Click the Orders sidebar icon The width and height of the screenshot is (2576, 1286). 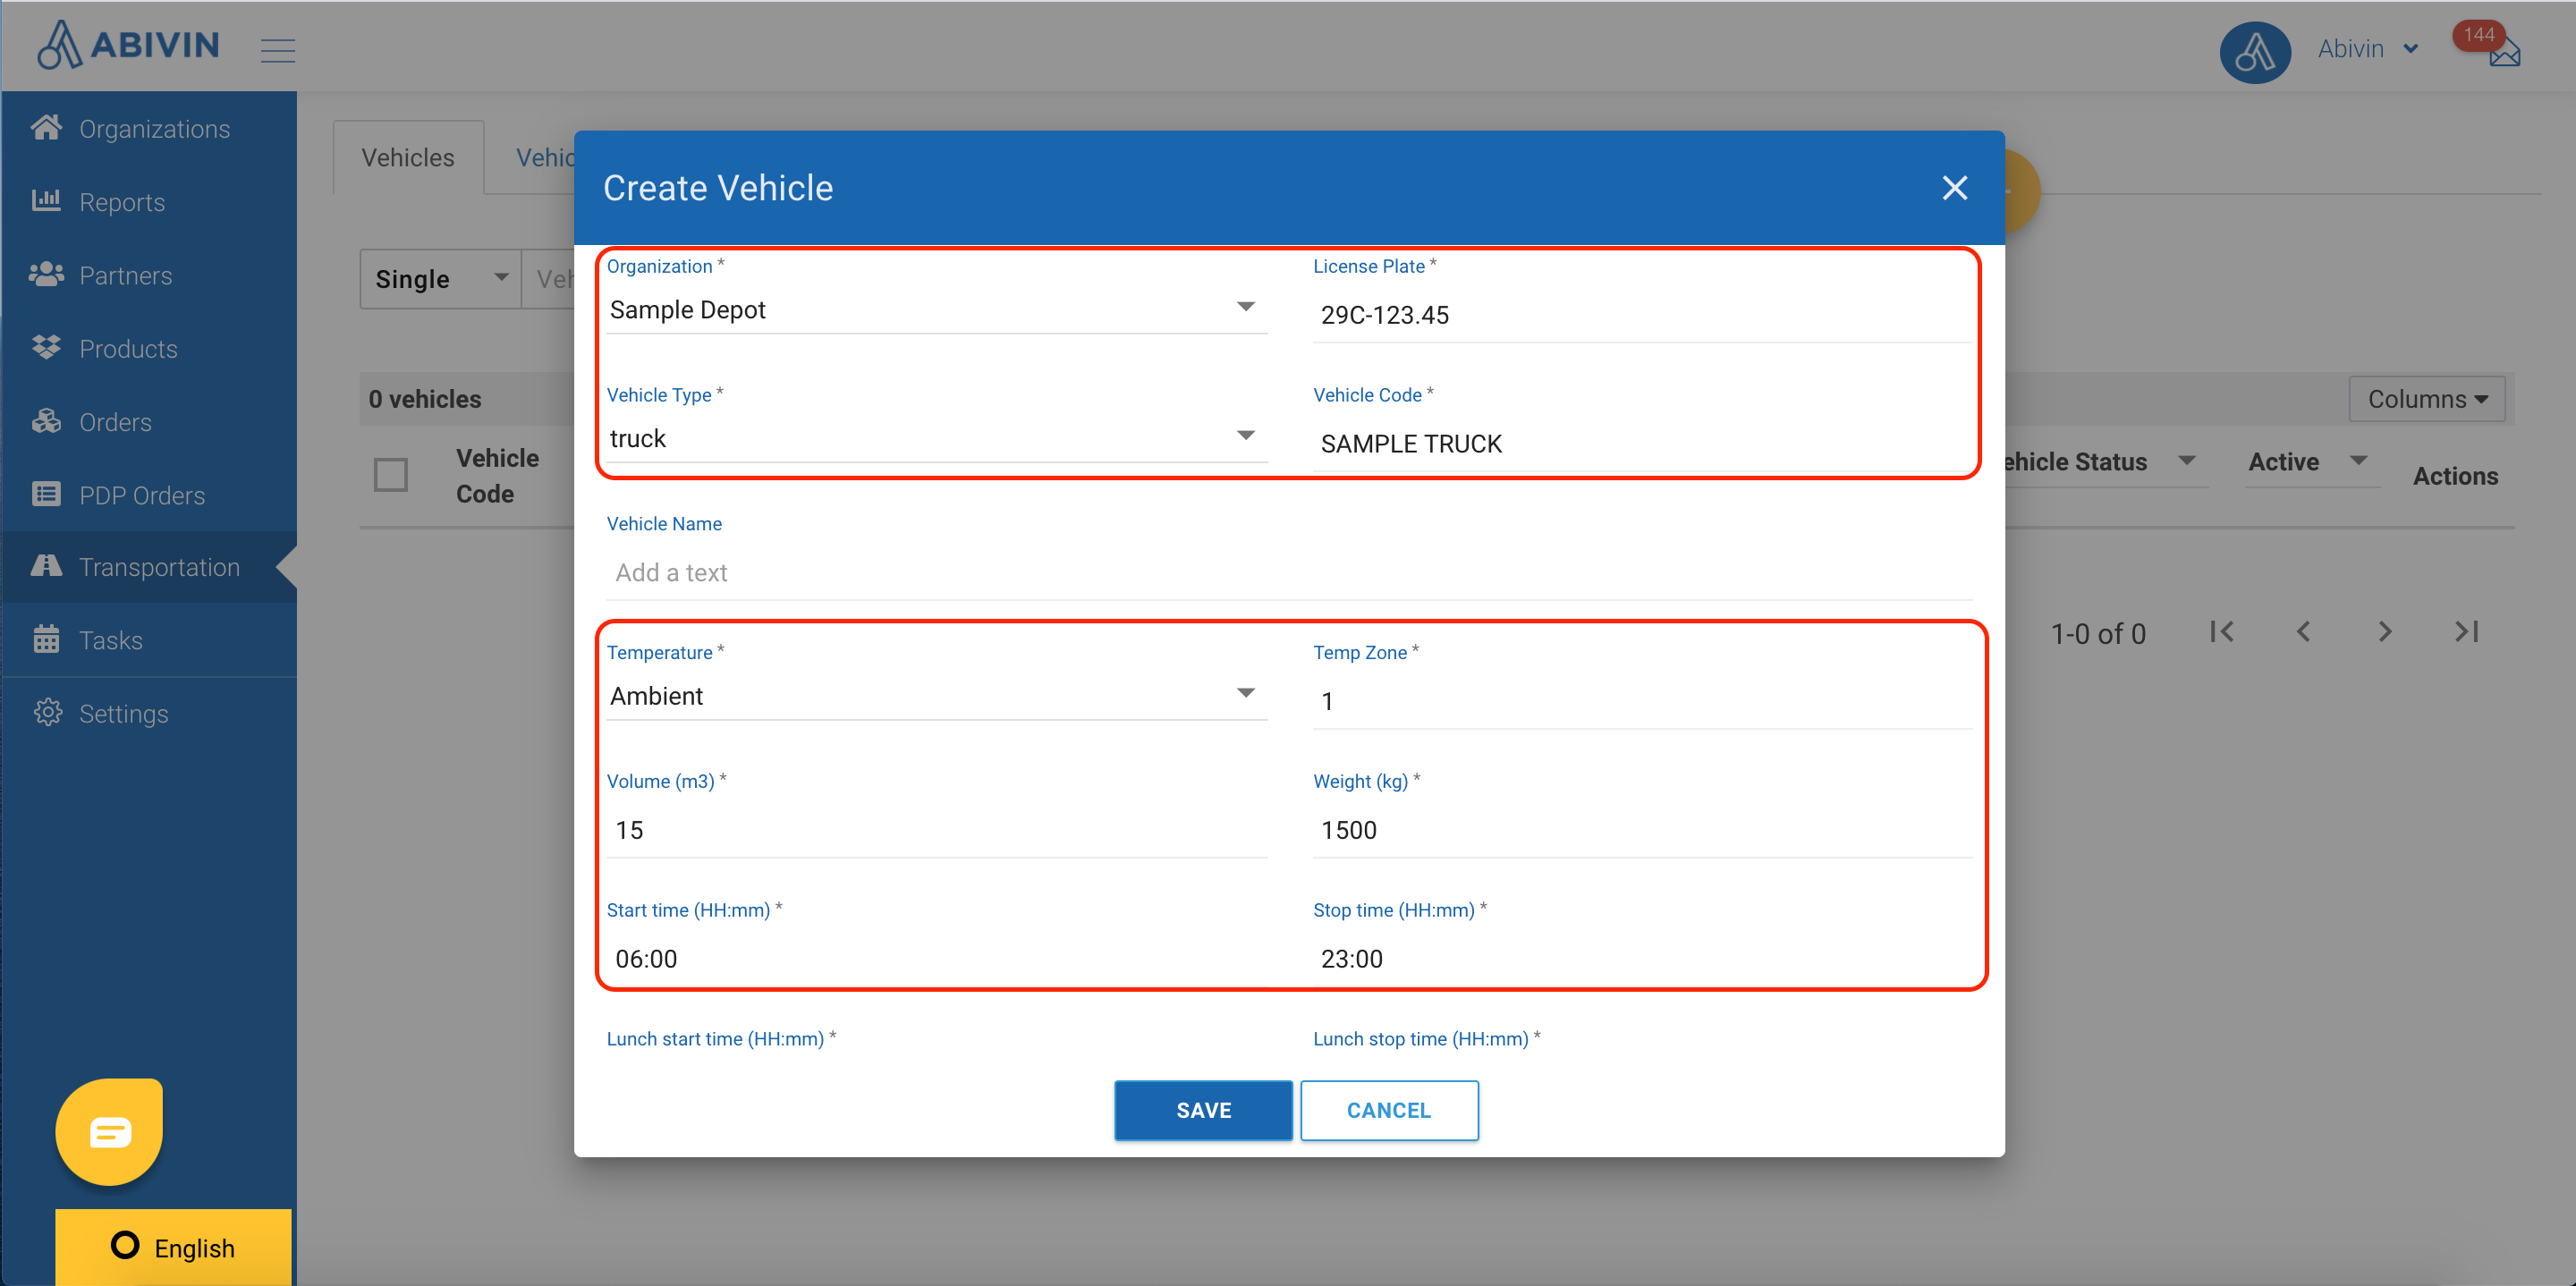point(46,422)
